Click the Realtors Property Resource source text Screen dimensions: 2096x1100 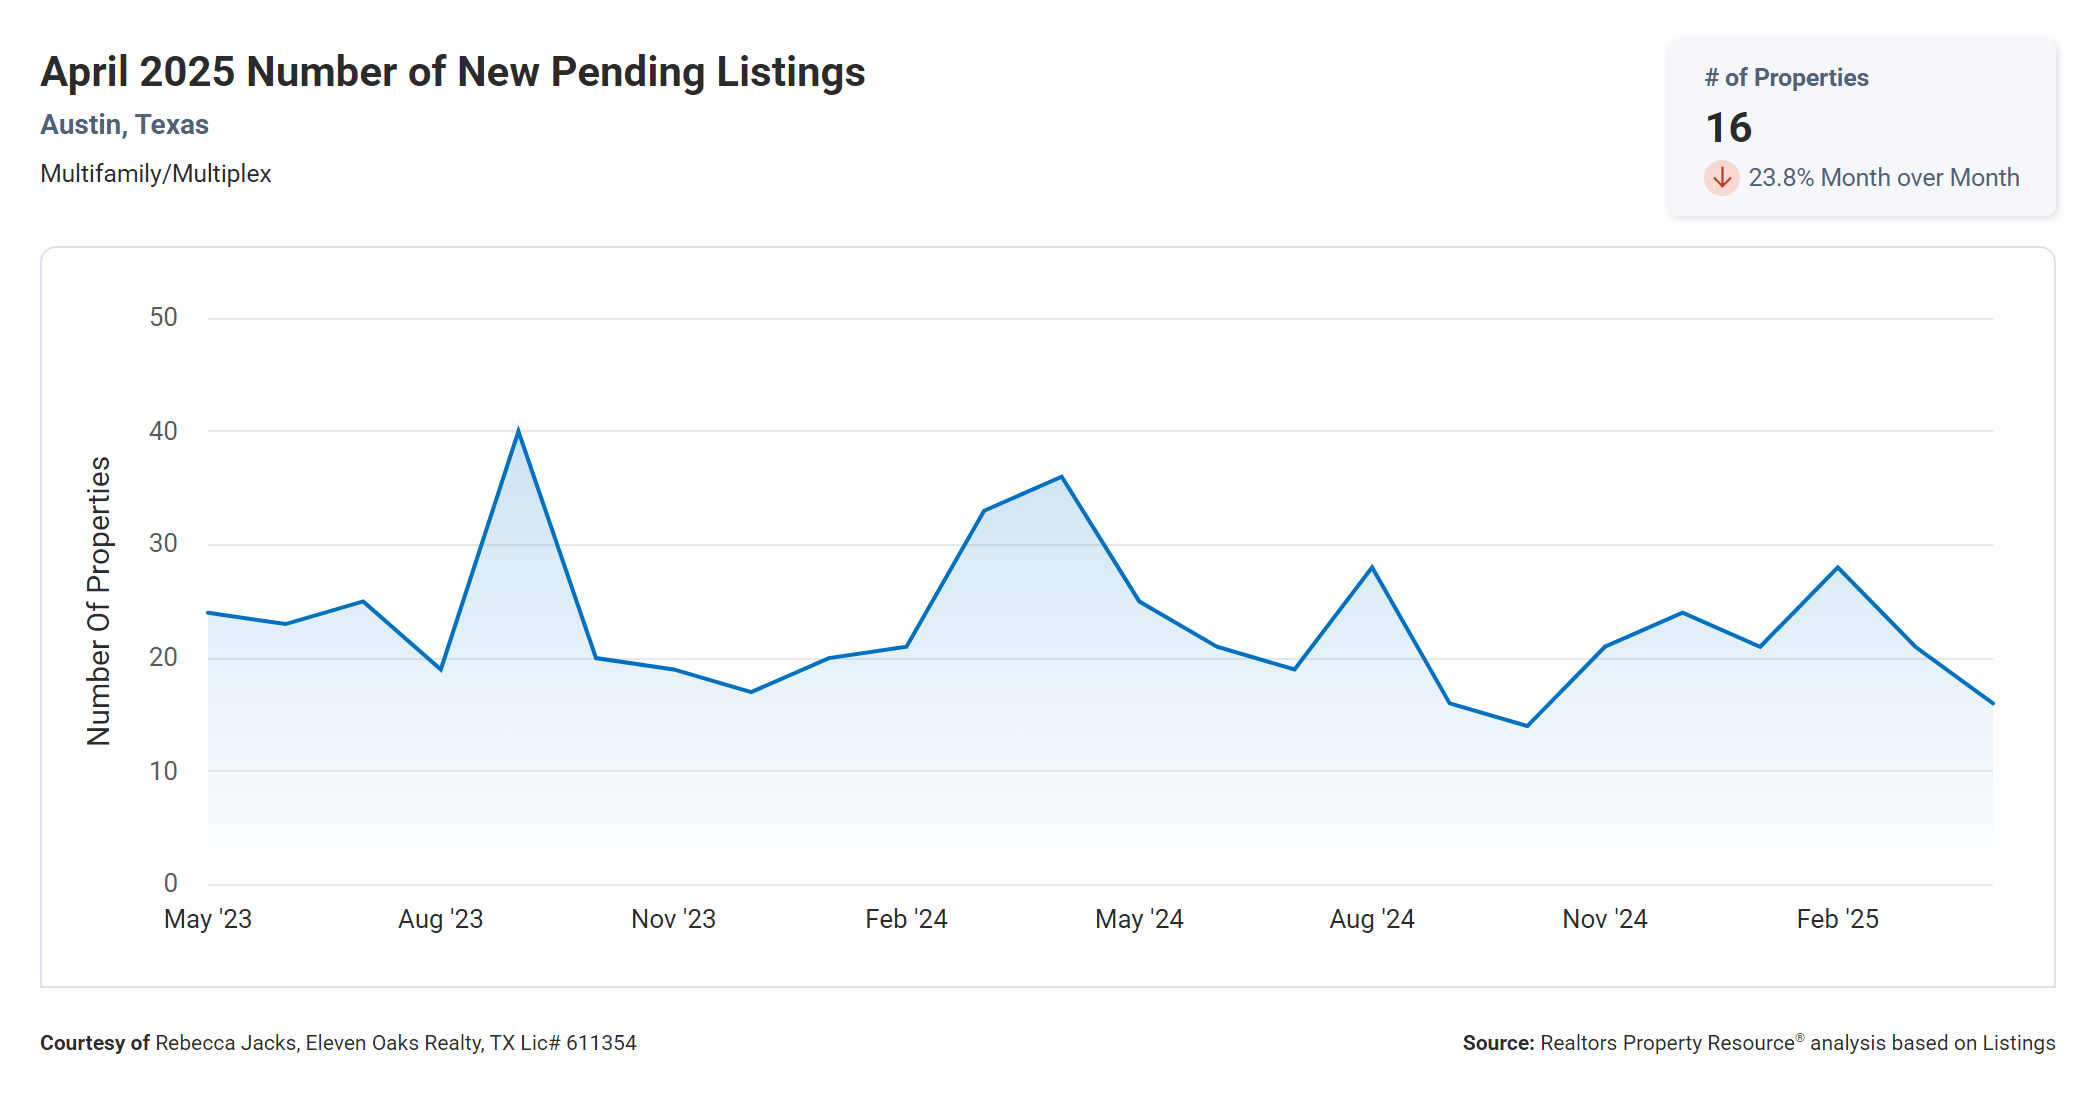(x=1667, y=1043)
